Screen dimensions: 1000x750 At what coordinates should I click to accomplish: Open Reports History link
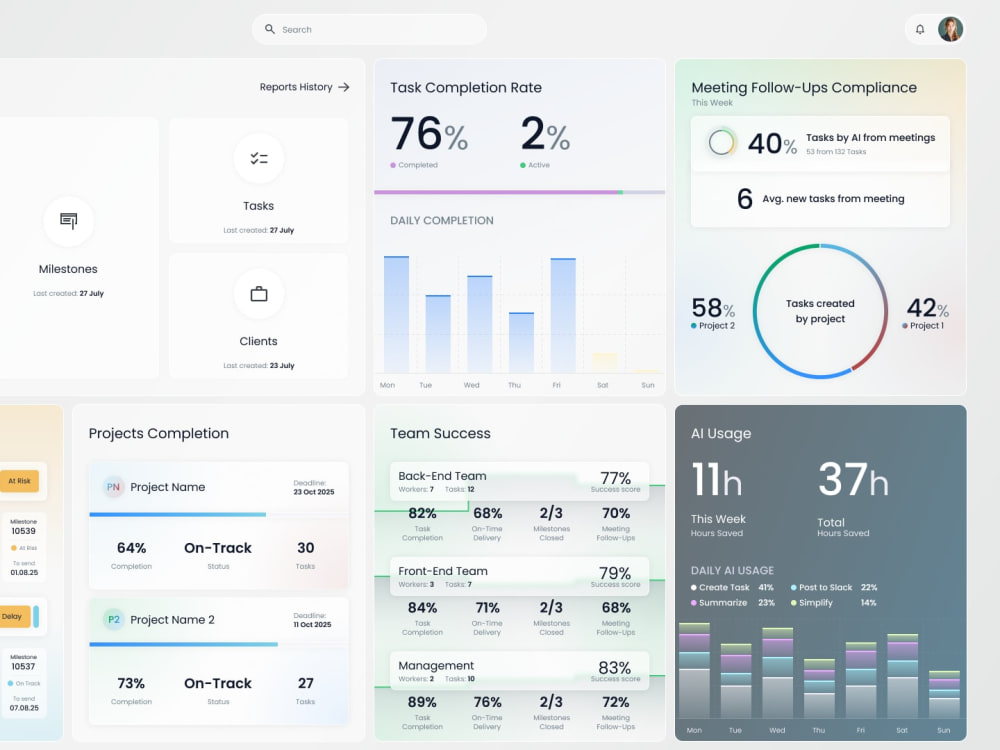[x=304, y=87]
